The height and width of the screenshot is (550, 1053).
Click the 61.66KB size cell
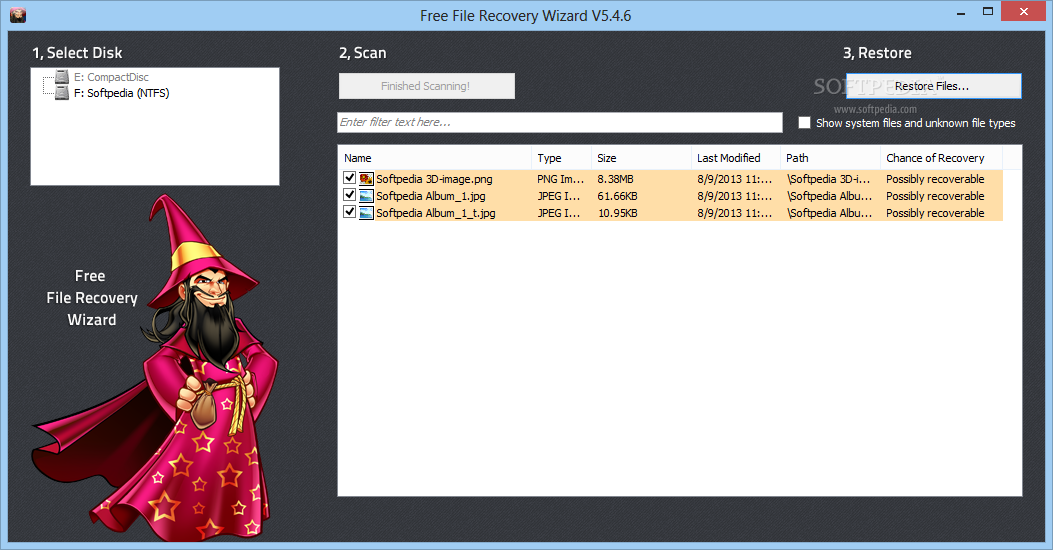[x=617, y=196]
